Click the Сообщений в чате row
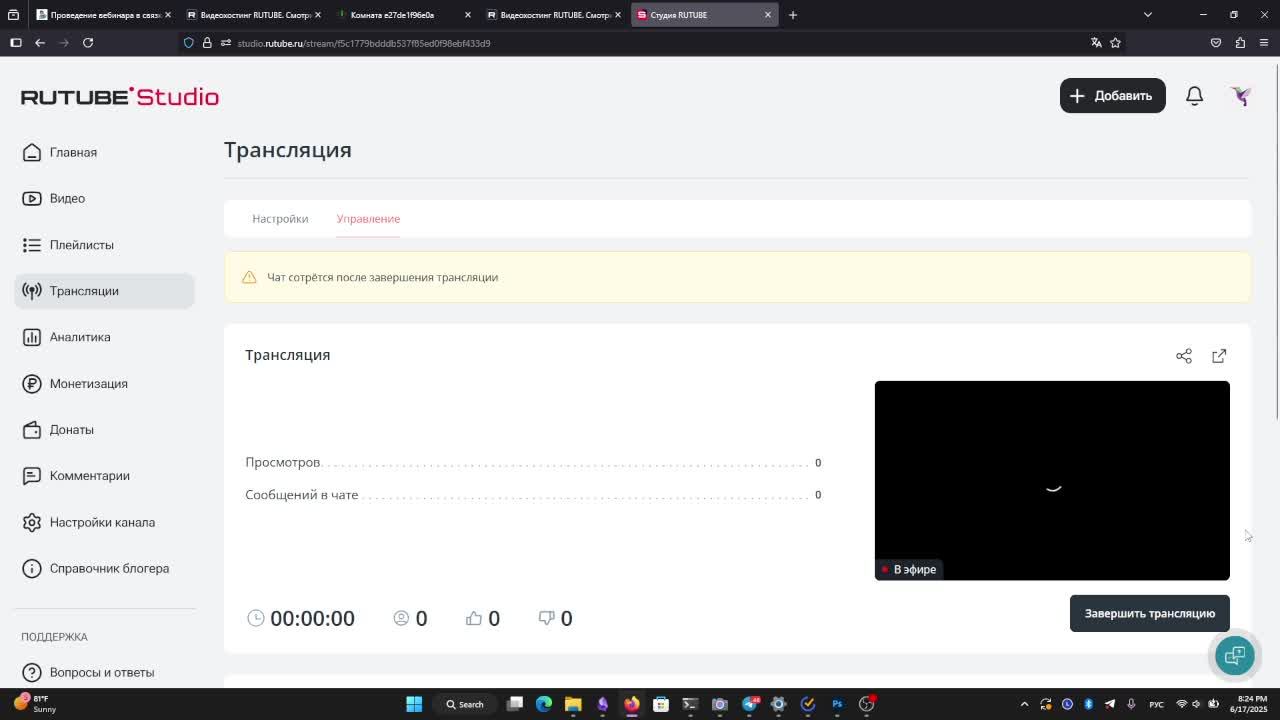Screen dimensions: 1280x720 tap(533, 495)
